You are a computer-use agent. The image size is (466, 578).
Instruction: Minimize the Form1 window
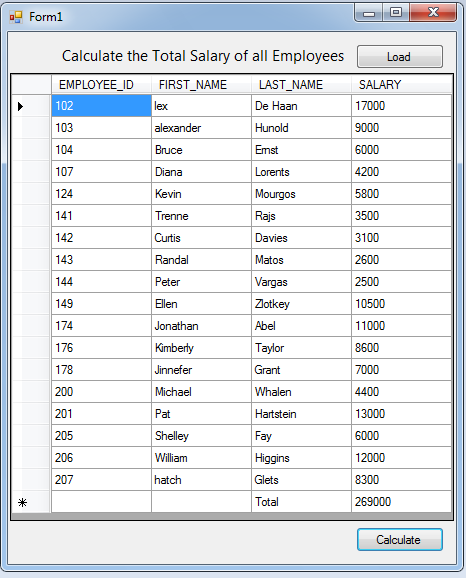[369, 13]
